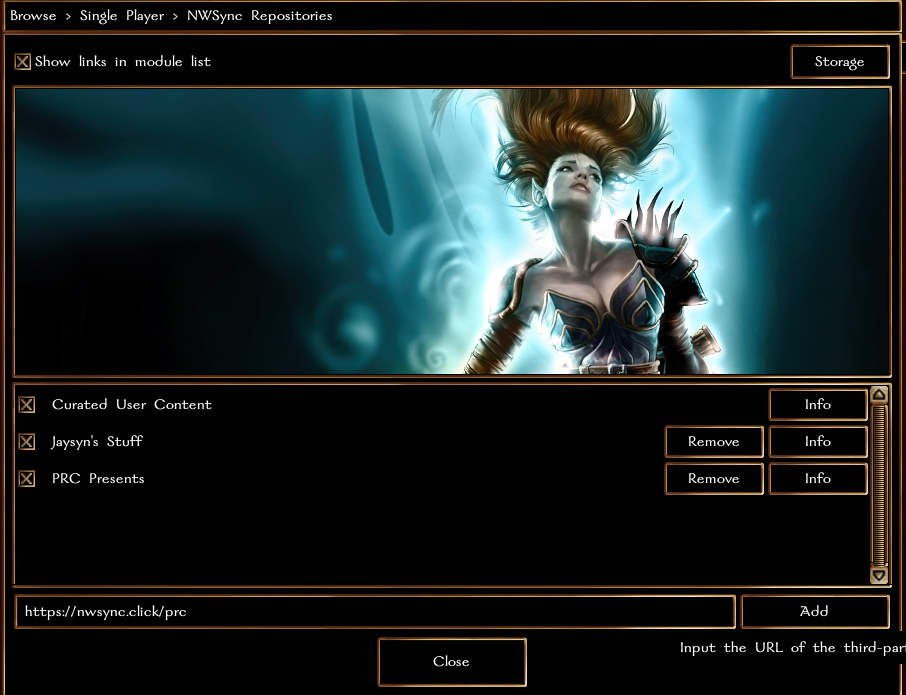906x695 pixels.
Task: Close the NWSync Repositories screen
Action: coord(451,662)
